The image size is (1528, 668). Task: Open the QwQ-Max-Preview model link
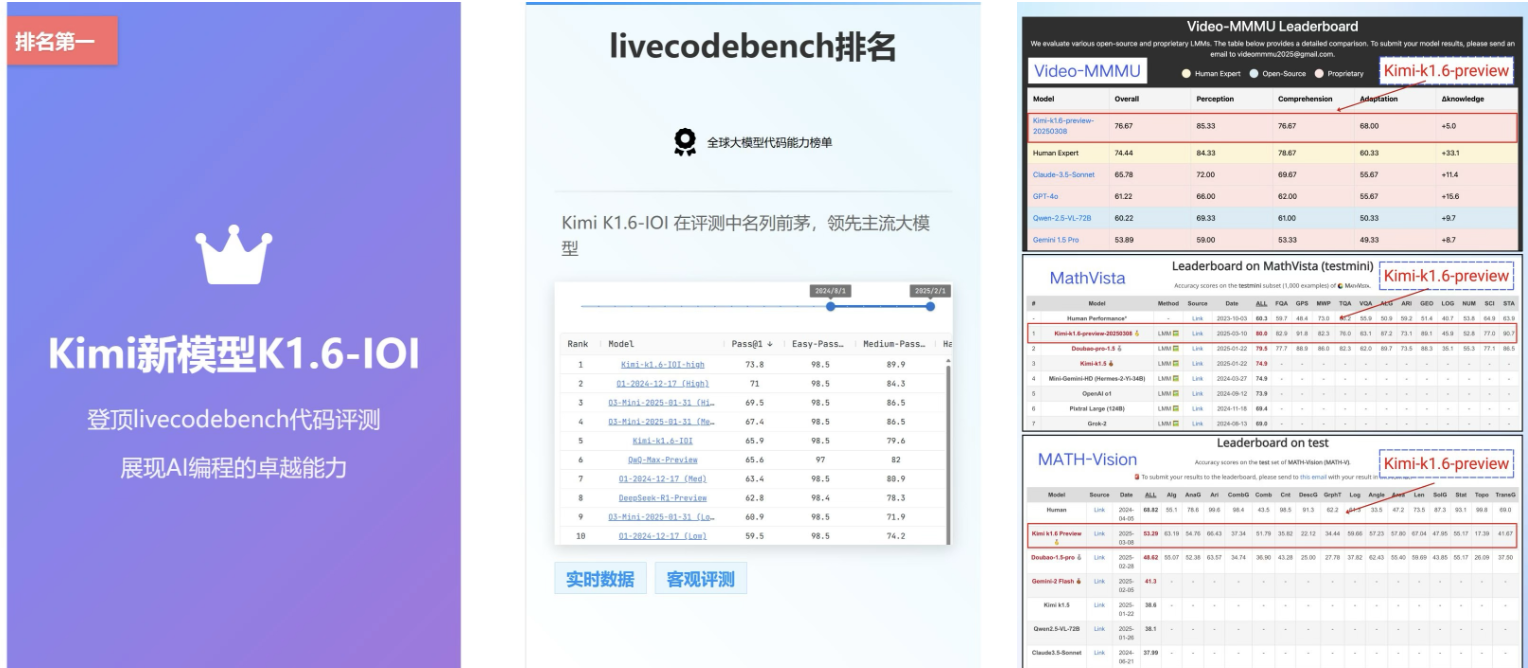[662, 460]
